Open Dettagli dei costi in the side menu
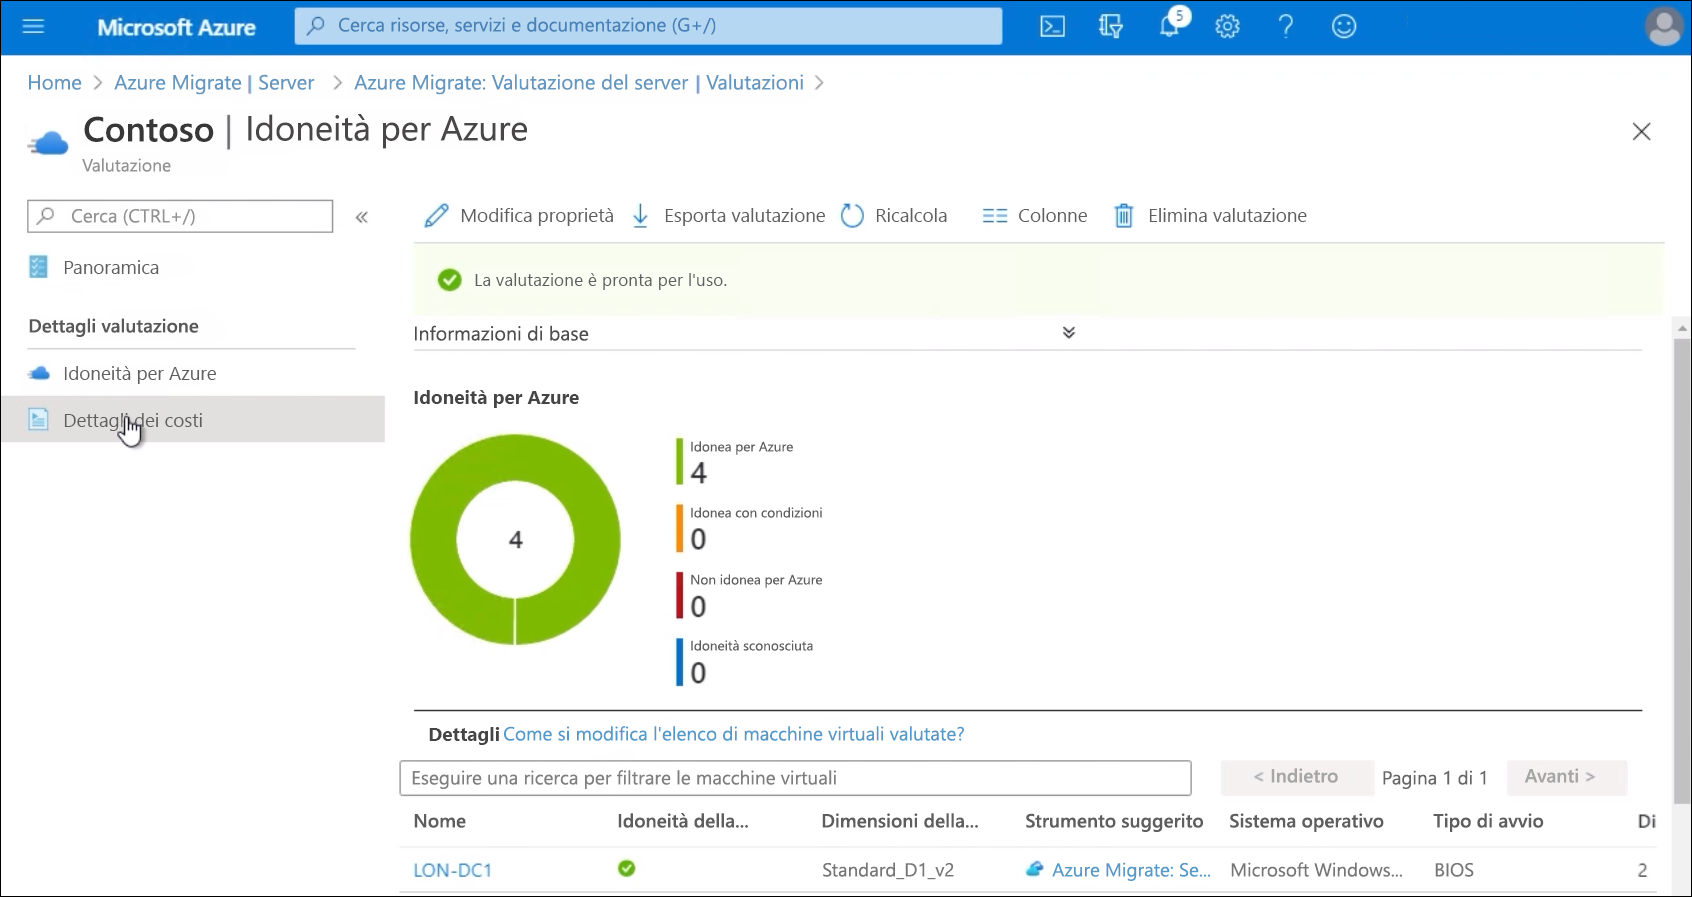 point(192,420)
